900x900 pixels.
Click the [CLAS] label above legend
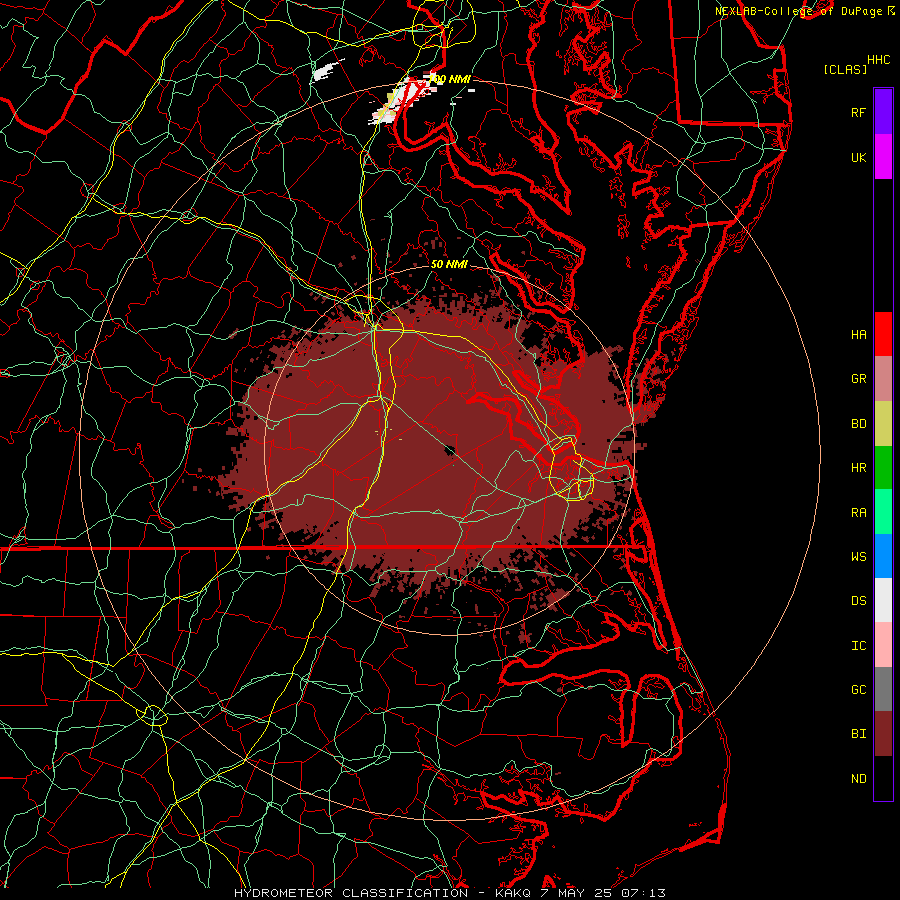[845, 69]
